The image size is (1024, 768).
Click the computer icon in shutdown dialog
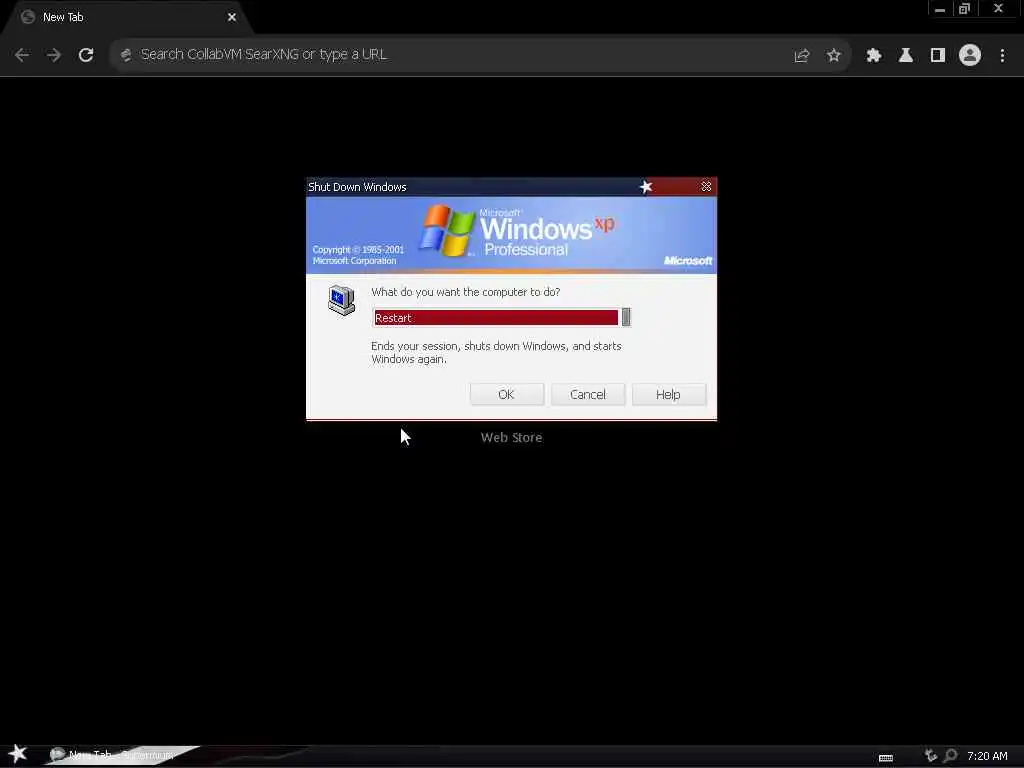(x=342, y=300)
